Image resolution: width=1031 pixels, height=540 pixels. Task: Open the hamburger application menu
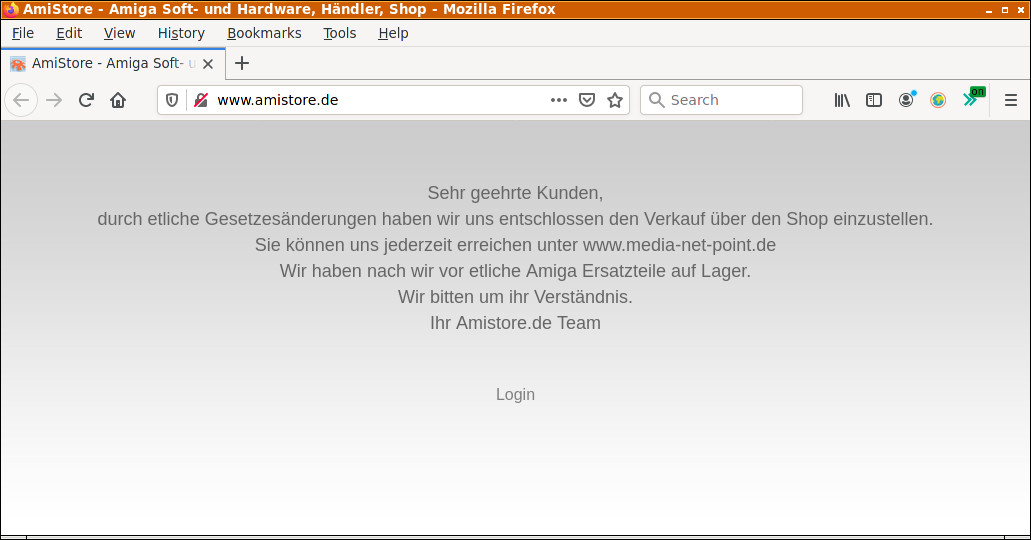pyautogui.click(x=1011, y=100)
